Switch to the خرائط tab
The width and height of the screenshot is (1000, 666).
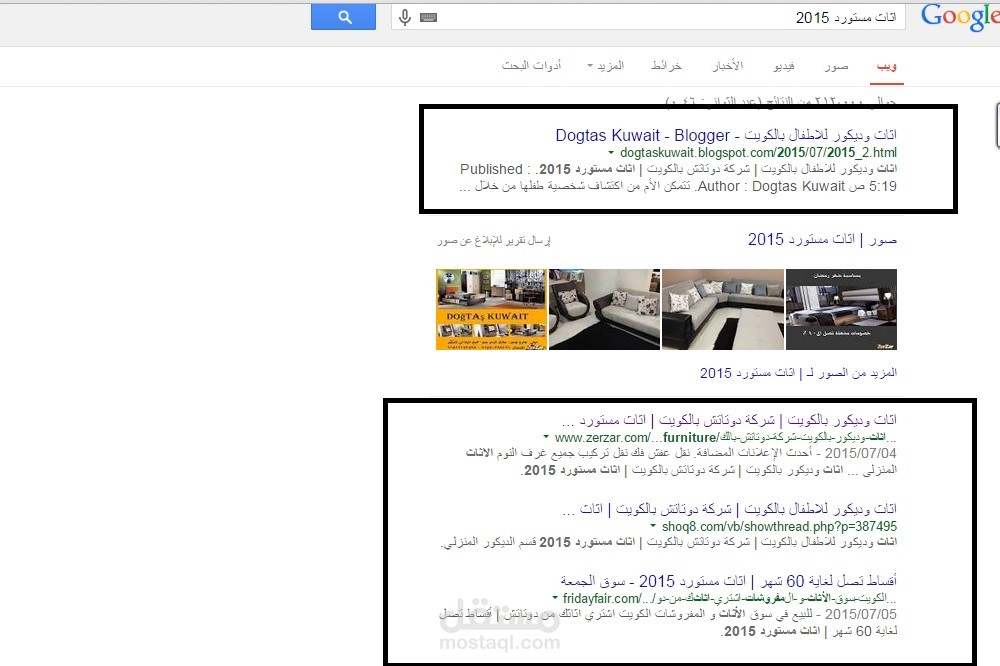(666, 66)
